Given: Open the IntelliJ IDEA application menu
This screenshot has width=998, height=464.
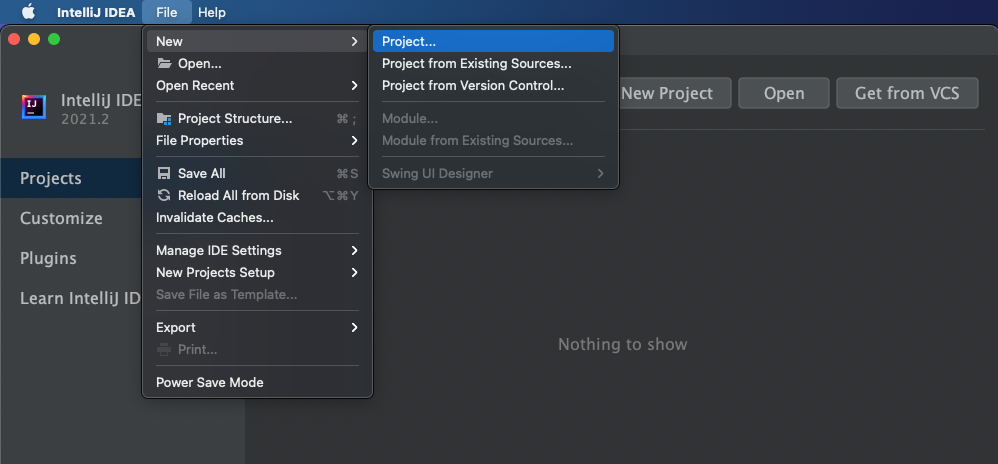Looking at the screenshot, I should (96, 12).
